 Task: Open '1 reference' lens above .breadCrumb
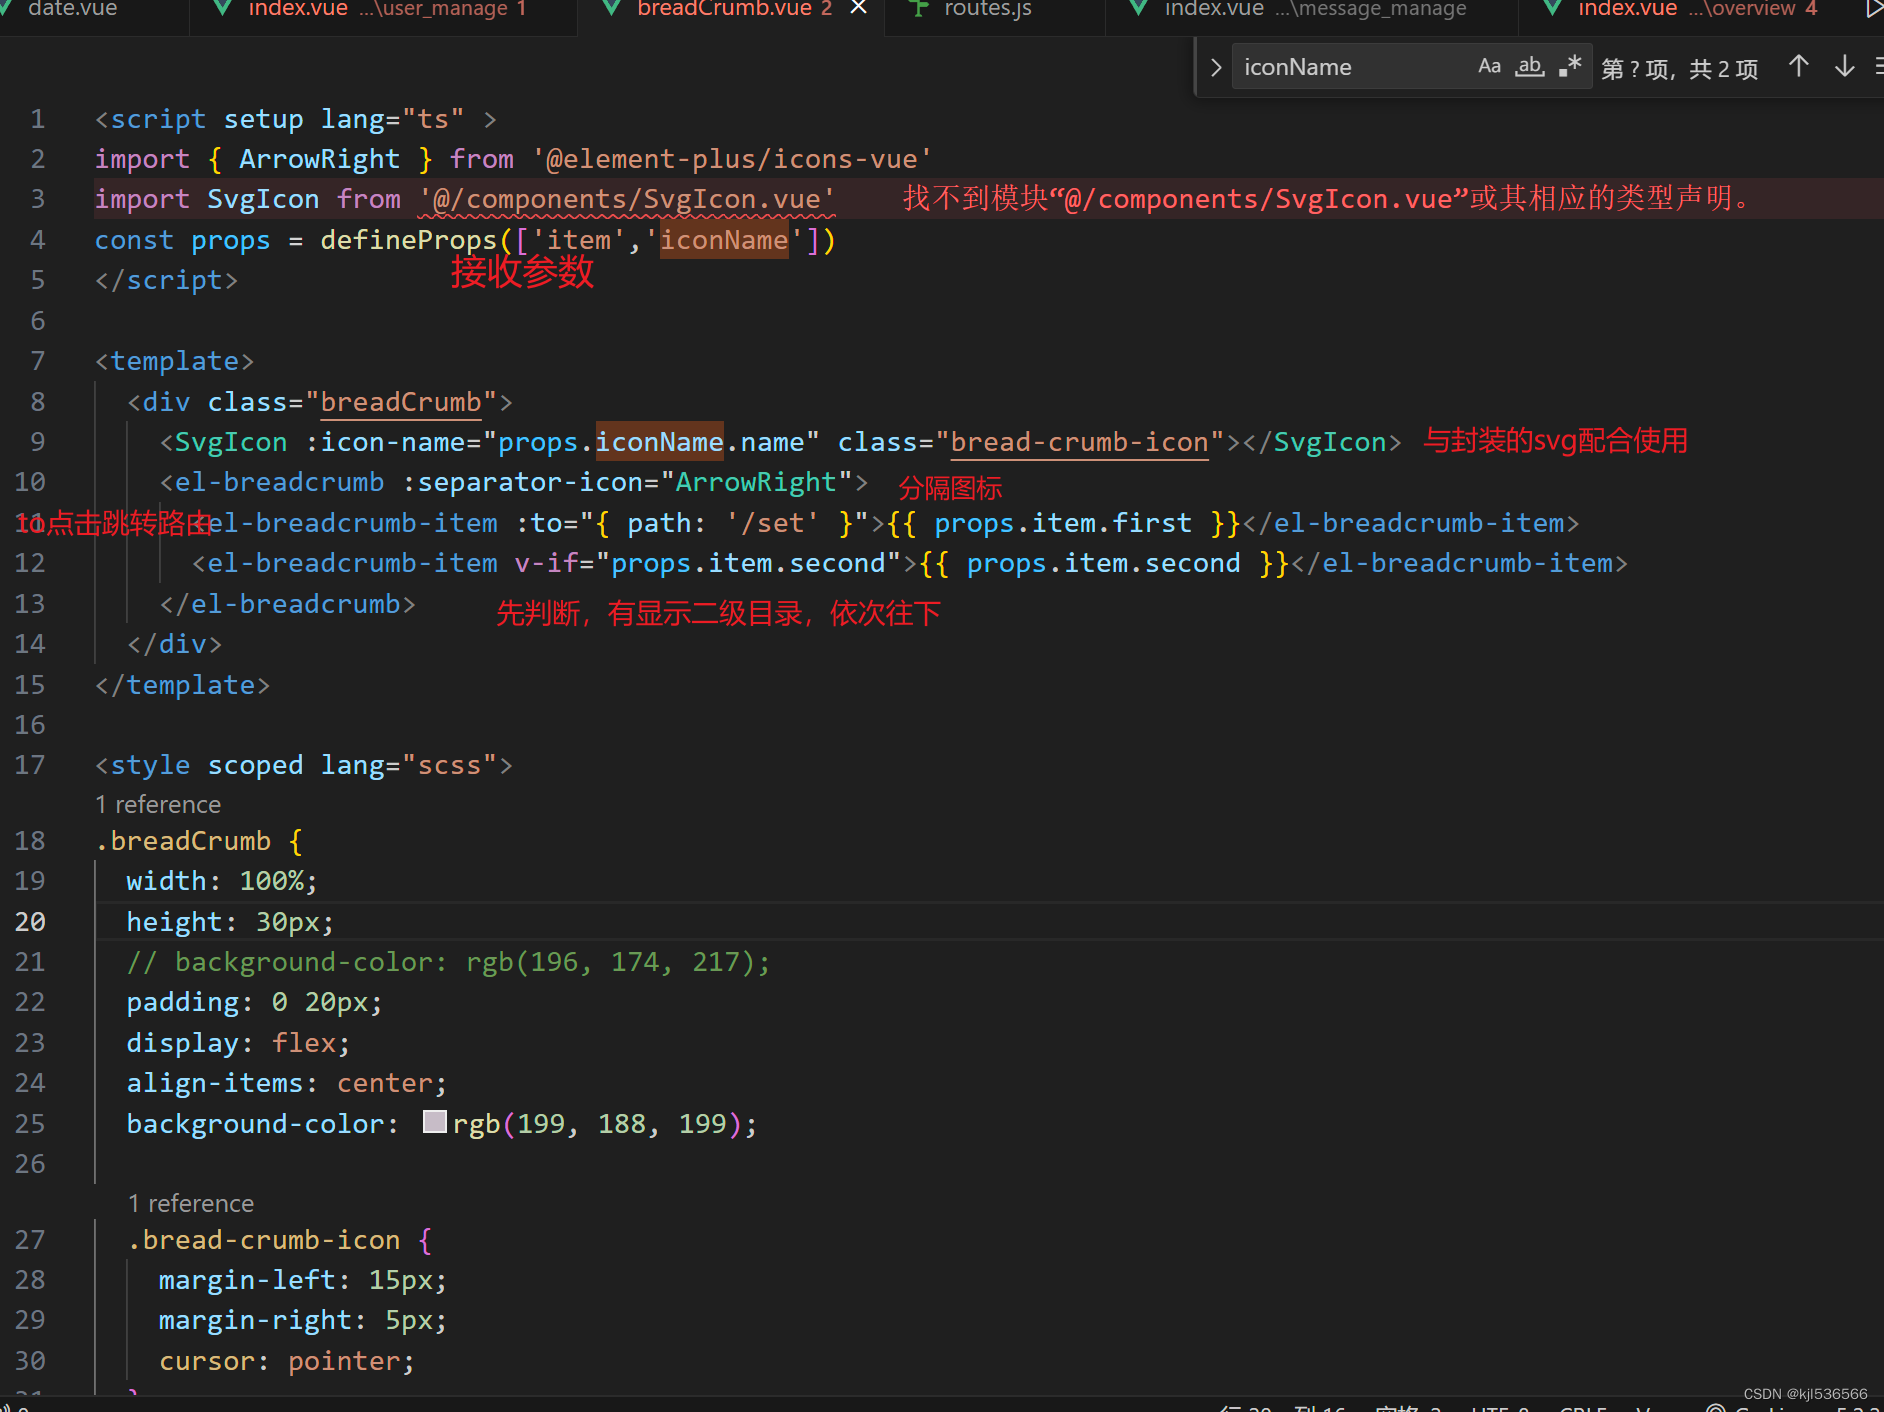tap(158, 804)
